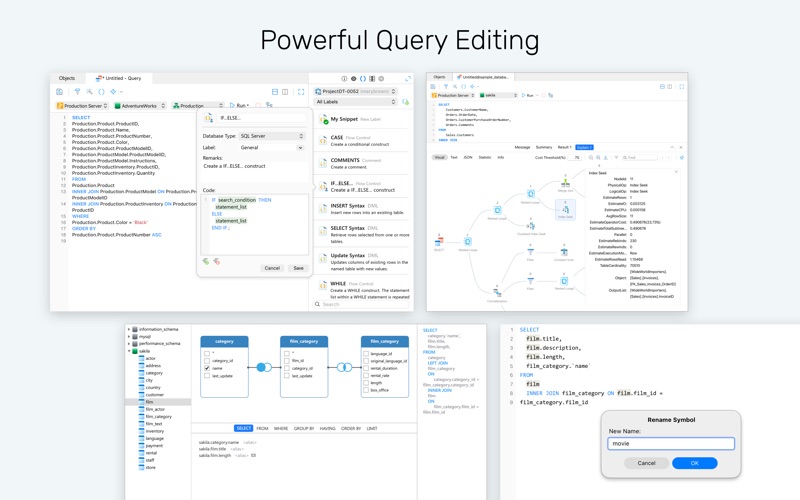Click eye preview icon above snippet panel
This screenshot has height=500, width=800.
(x=354, y=79)
